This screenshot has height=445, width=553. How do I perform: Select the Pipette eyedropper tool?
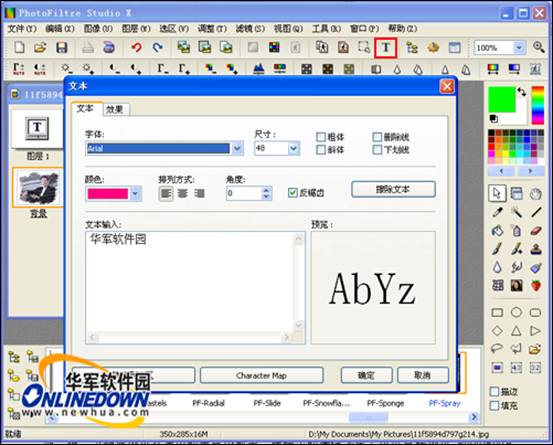[497, 212]
